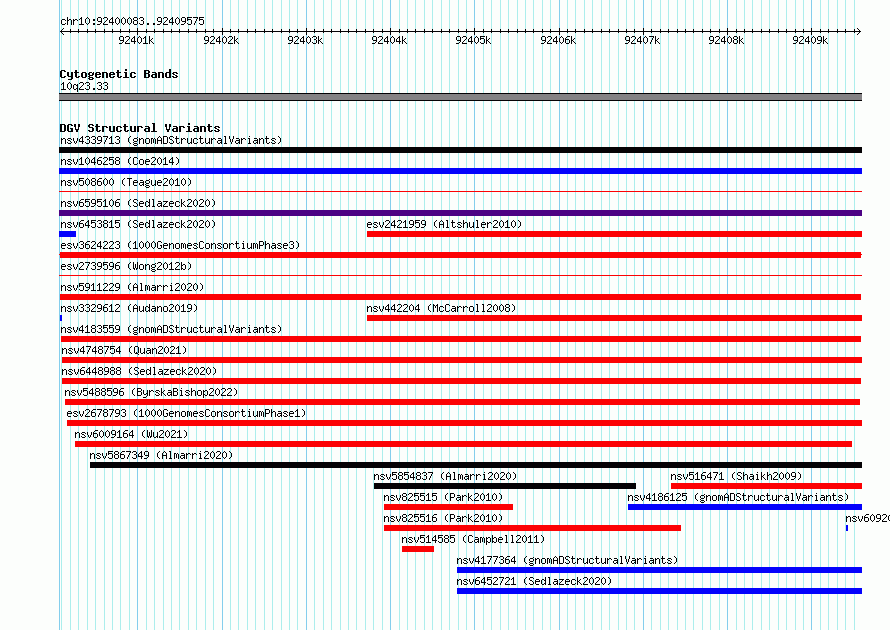The image size is (890, 630).
Task: Click the 92402k ruler label
Action: pyautogui.click(x=221, y=40)
